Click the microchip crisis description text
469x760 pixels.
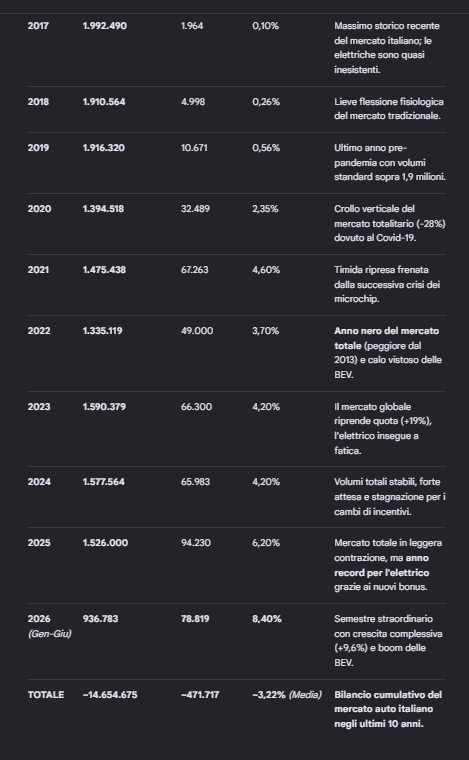[387, 285]
